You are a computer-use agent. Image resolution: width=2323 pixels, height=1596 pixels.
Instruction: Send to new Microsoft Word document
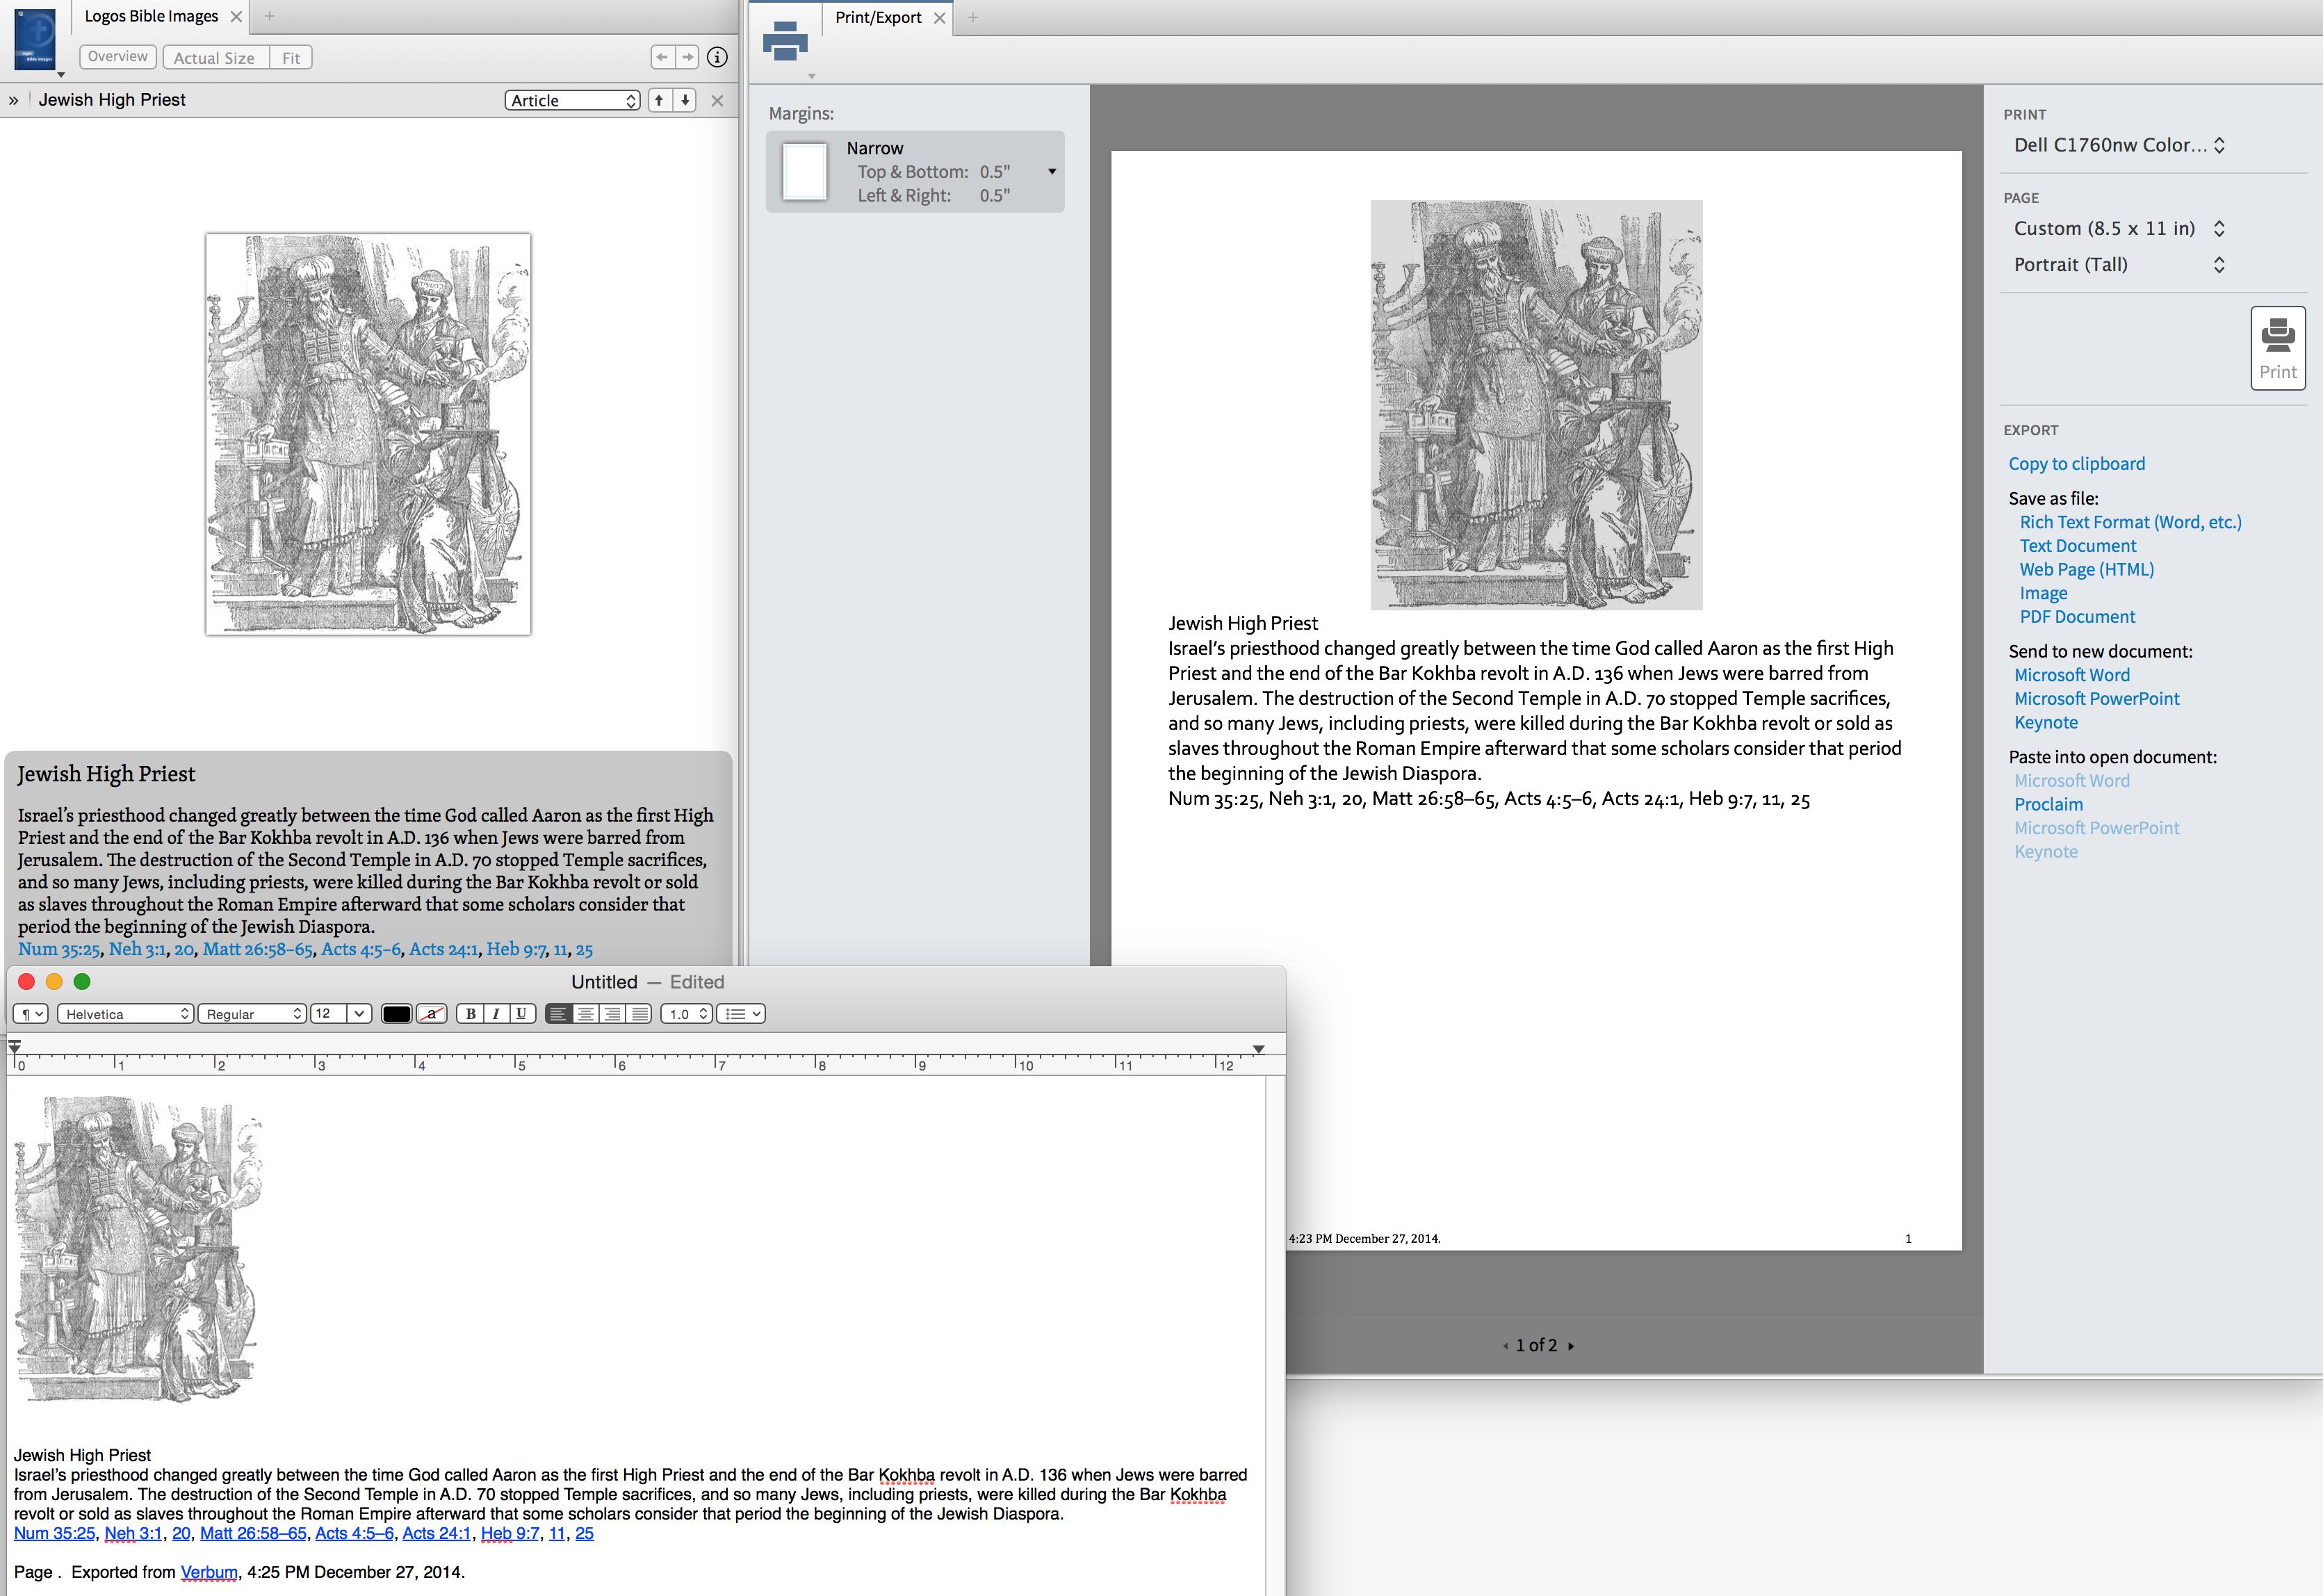click(x=2071, y=676)
